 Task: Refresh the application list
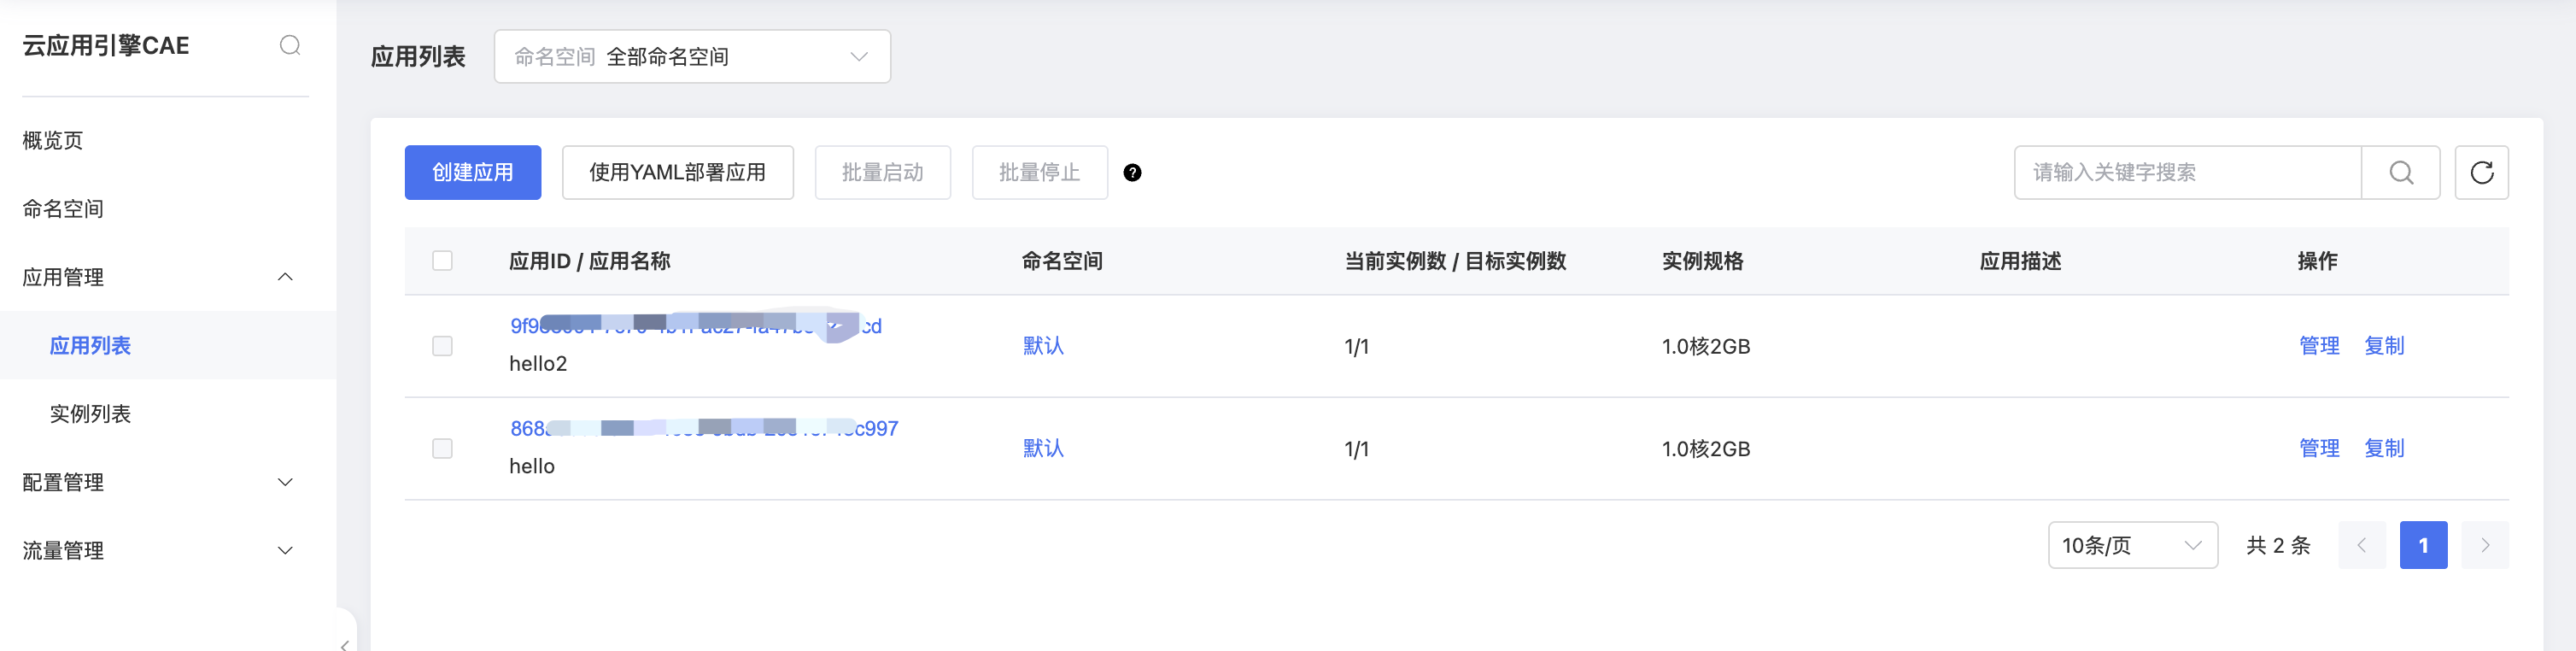[x=2481, y=173]
